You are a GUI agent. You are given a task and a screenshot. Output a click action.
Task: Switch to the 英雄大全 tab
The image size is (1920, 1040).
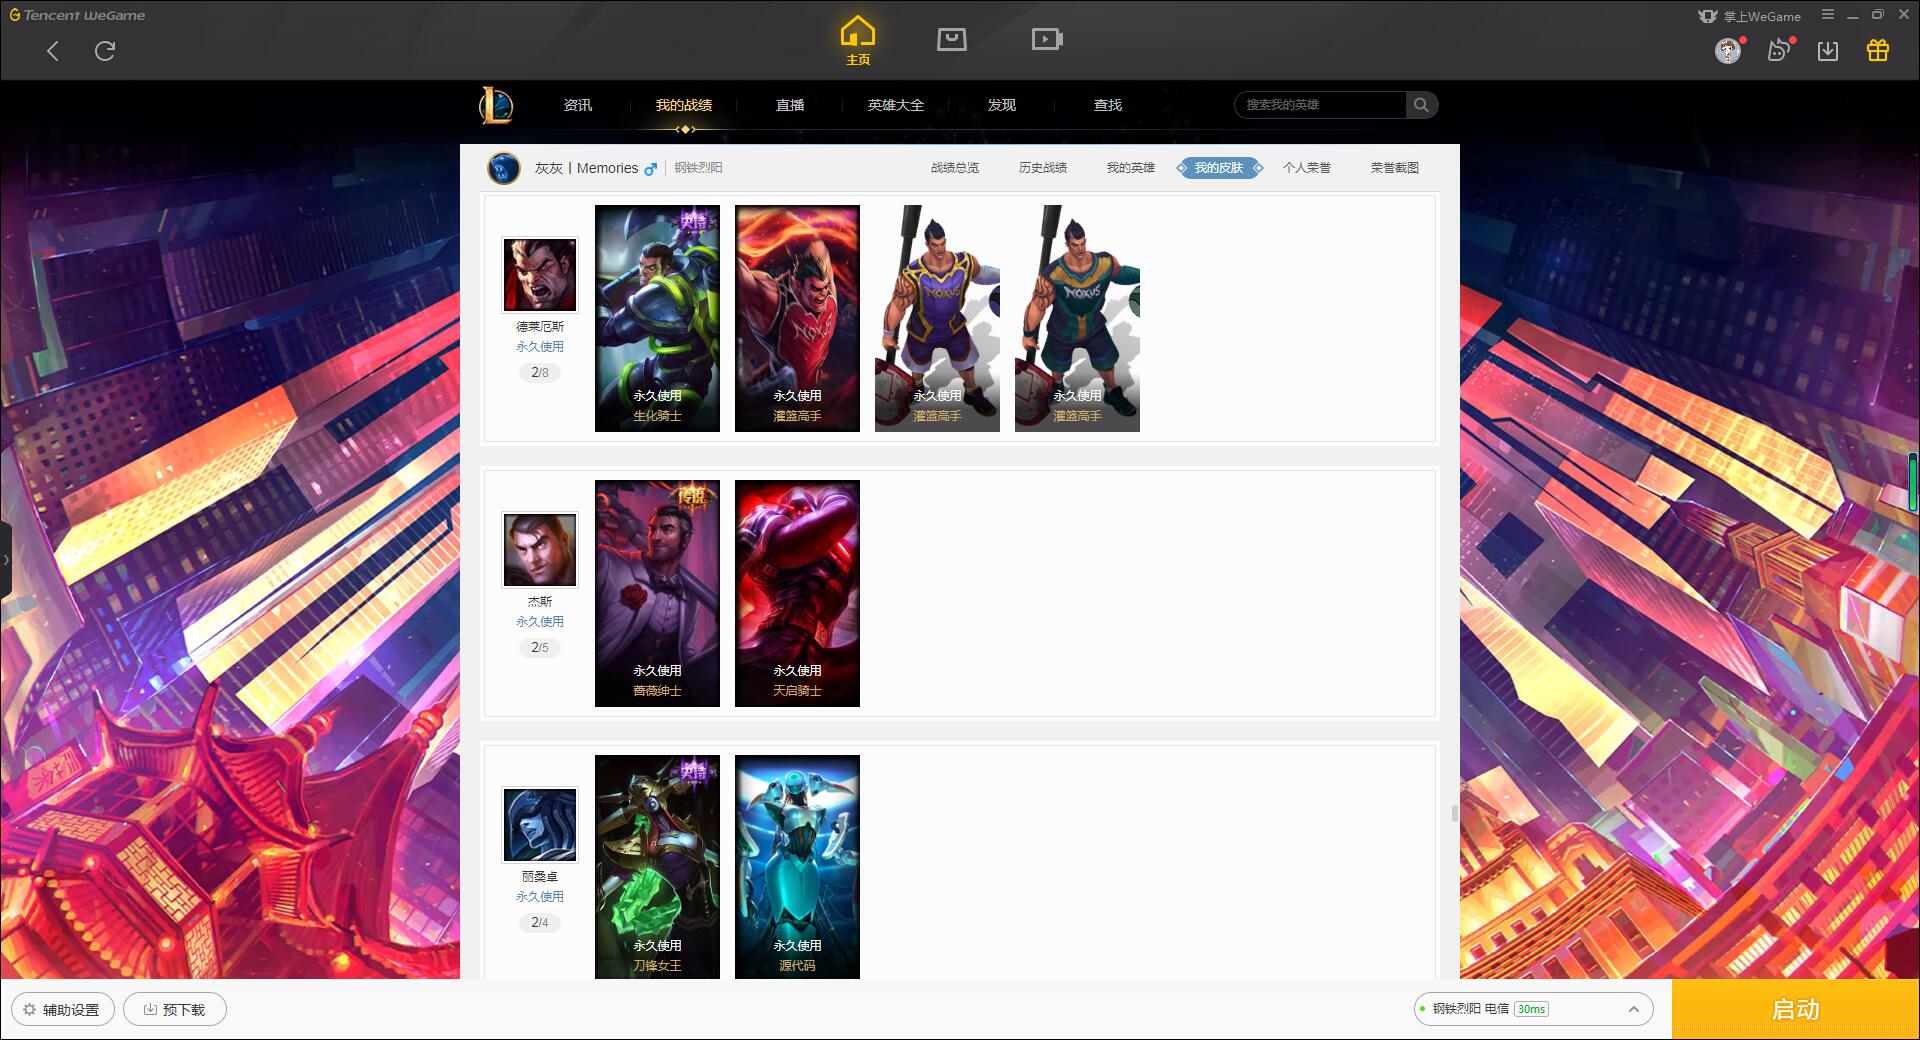[896, 105]
